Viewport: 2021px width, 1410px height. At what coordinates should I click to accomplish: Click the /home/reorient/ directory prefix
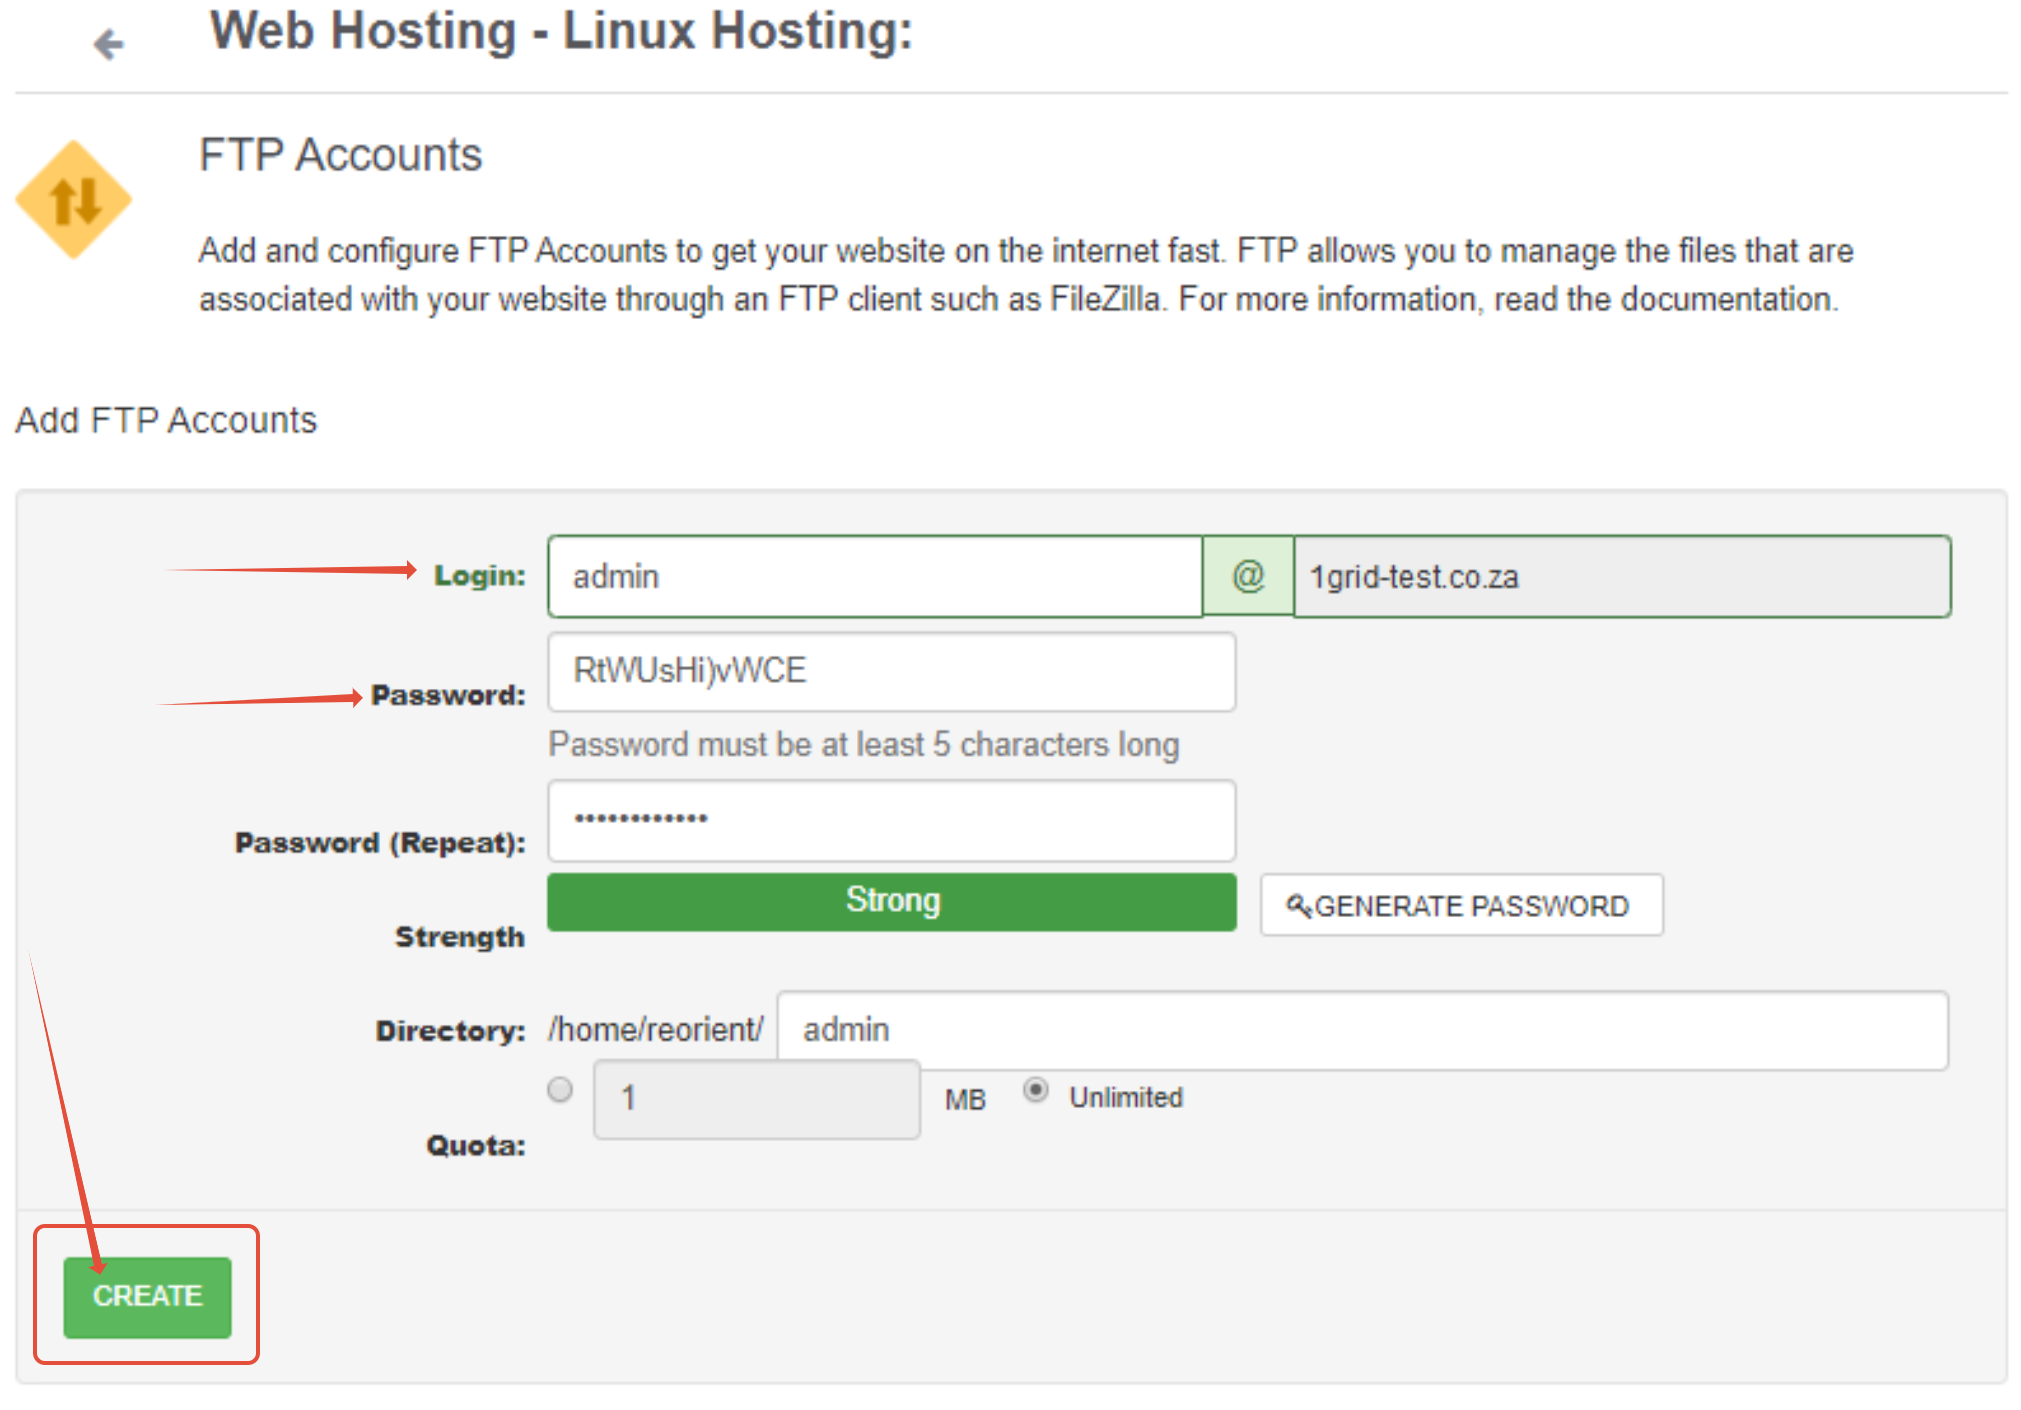655,1029
